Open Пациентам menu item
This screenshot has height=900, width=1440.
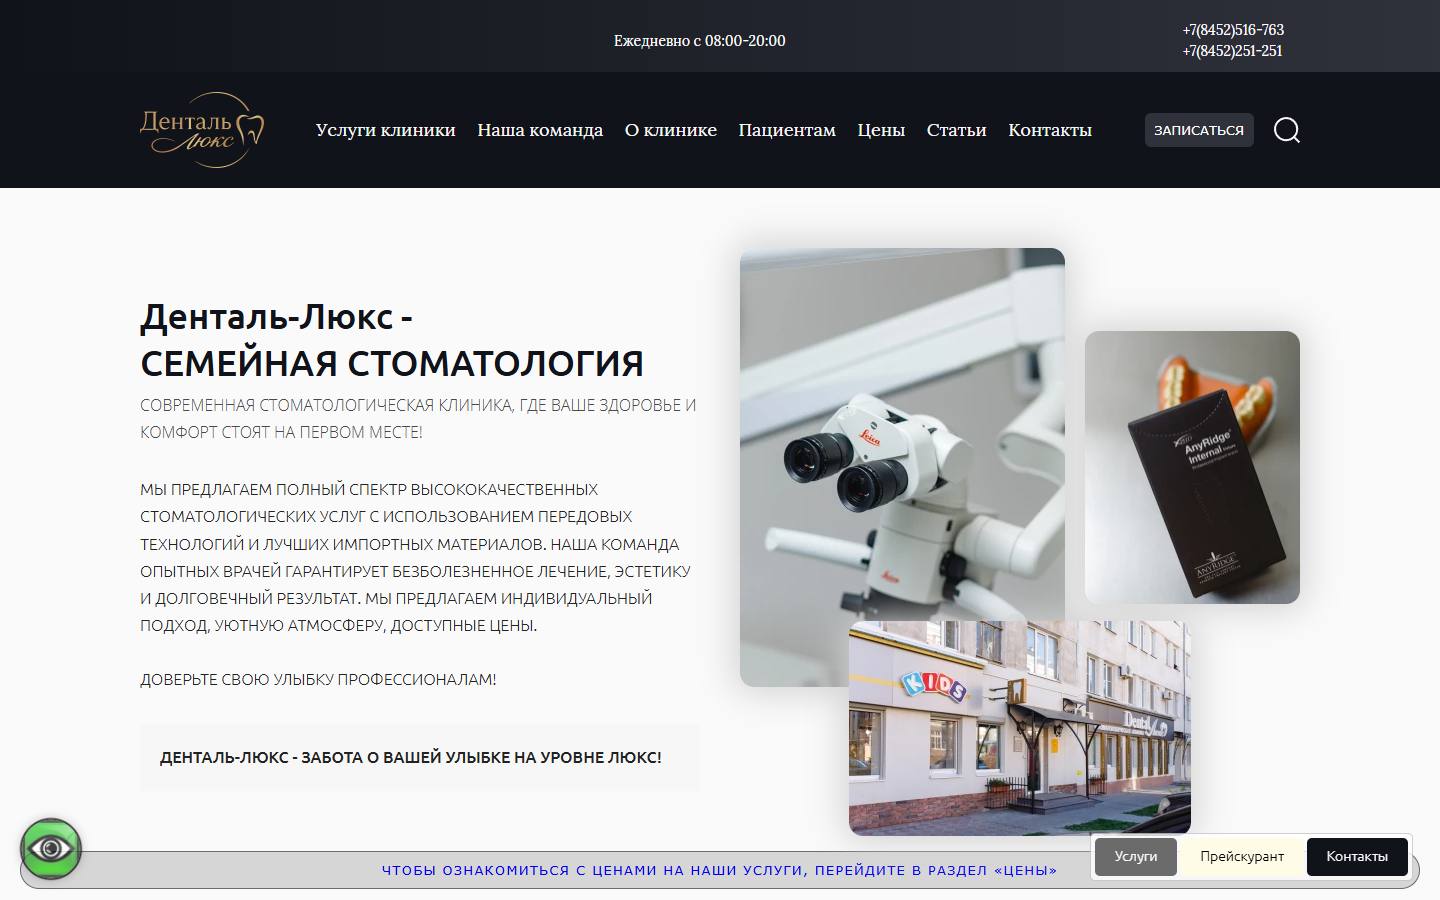787,130
